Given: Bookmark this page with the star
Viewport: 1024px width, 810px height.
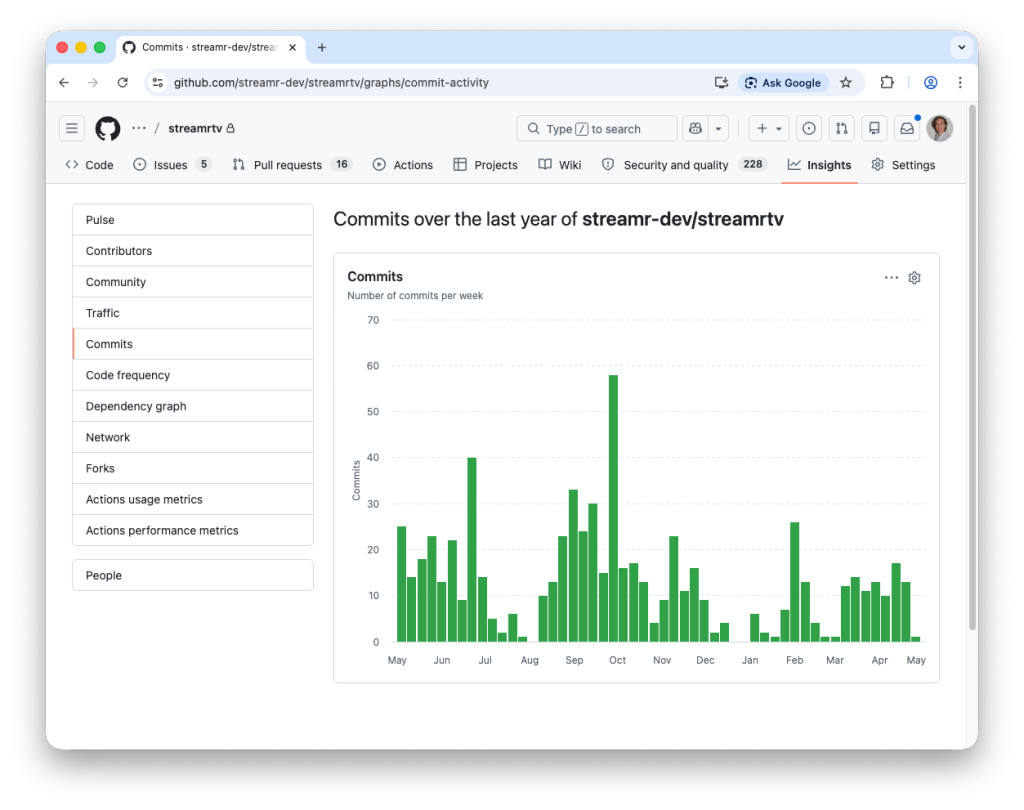Looking at the screenshot, I should tap(846, 82).
